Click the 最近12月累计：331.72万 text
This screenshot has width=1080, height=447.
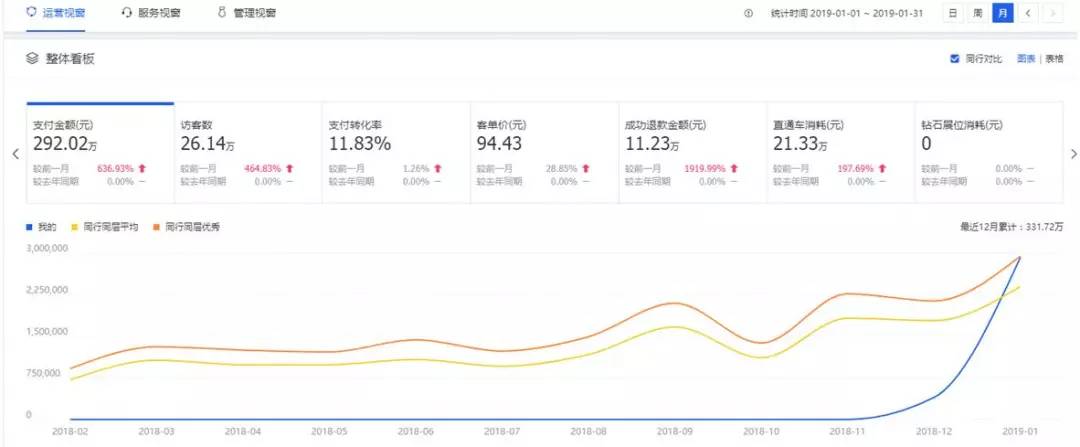[x=1011, y=227]
